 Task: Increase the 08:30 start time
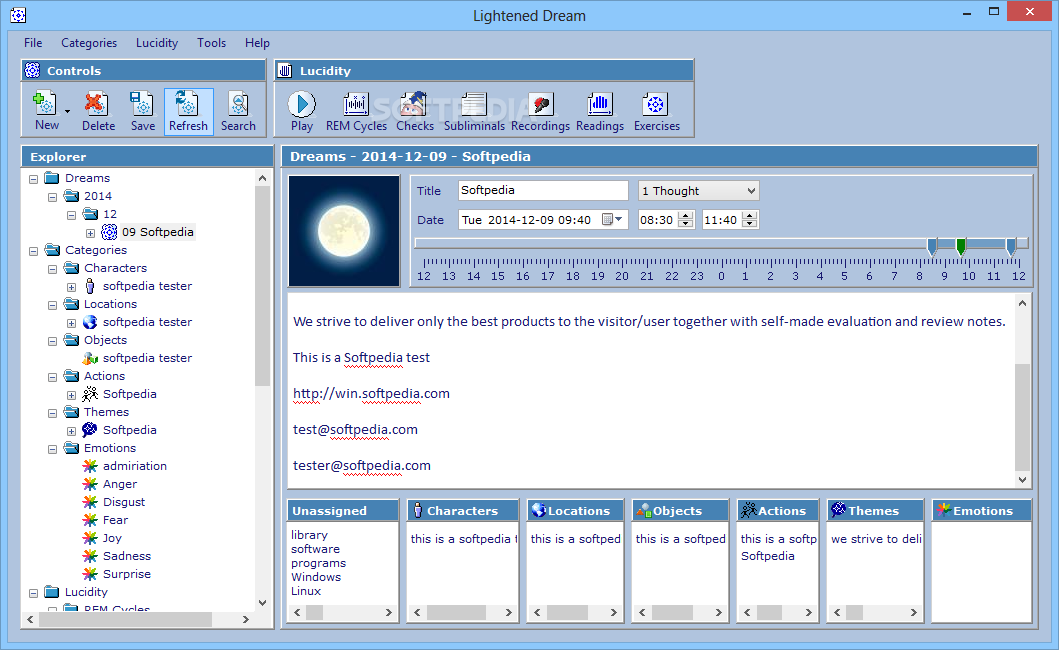(686, 216)
